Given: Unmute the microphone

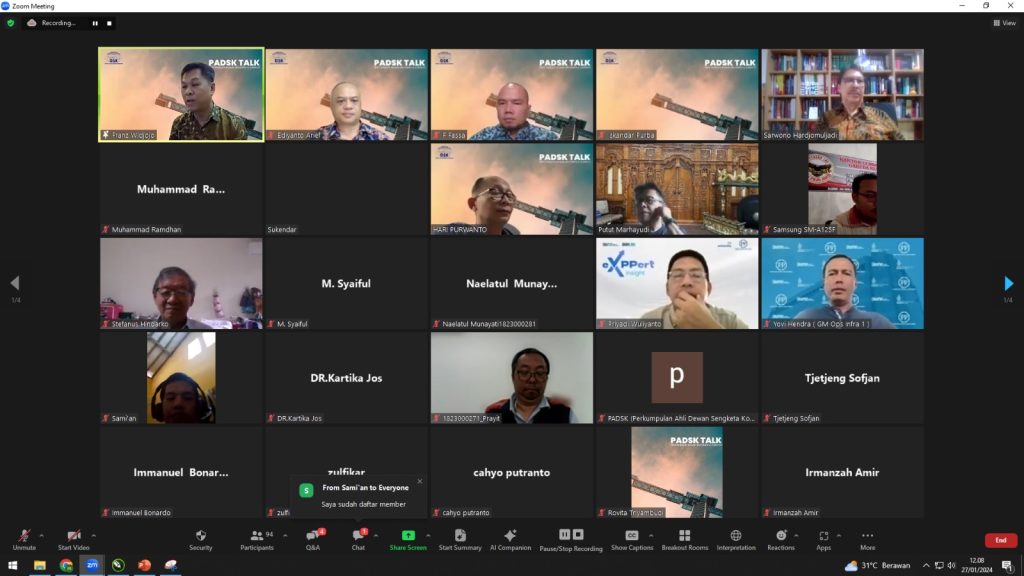Looking at the screenshot, I should tap(24, 539).
